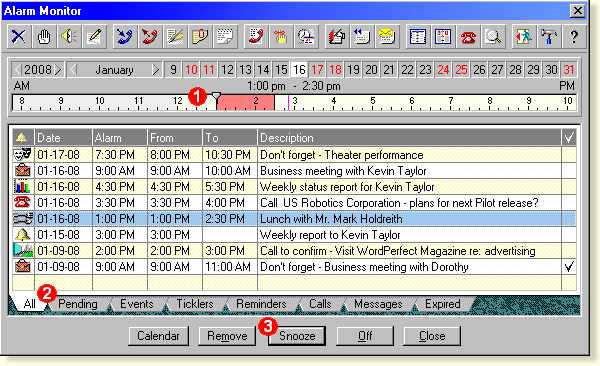The image size is (600, 366).
Task: Select 'Lunch with Mr. Mark Holdreith' row
Action: pos(294,219)
